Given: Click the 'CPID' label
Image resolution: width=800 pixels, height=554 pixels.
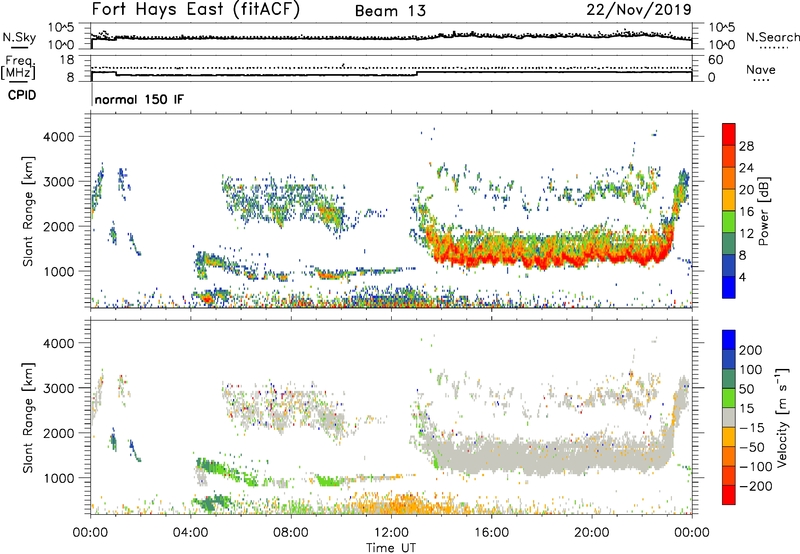Looking at the screenshot, I should pos(22,95).
